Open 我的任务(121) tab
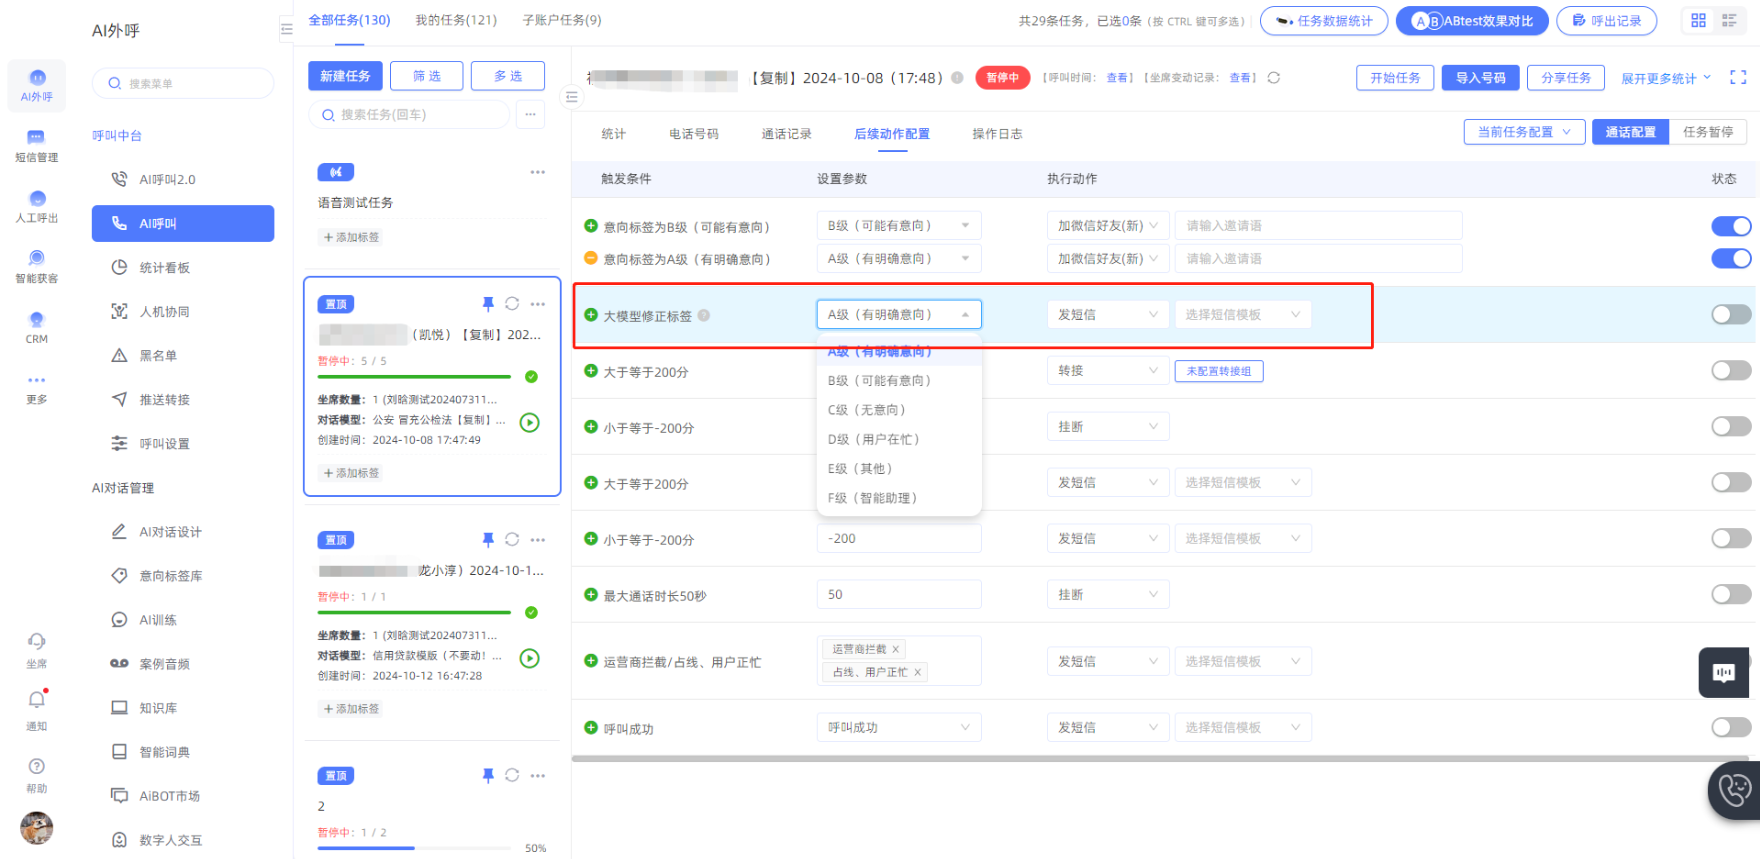 pos(456,20)
